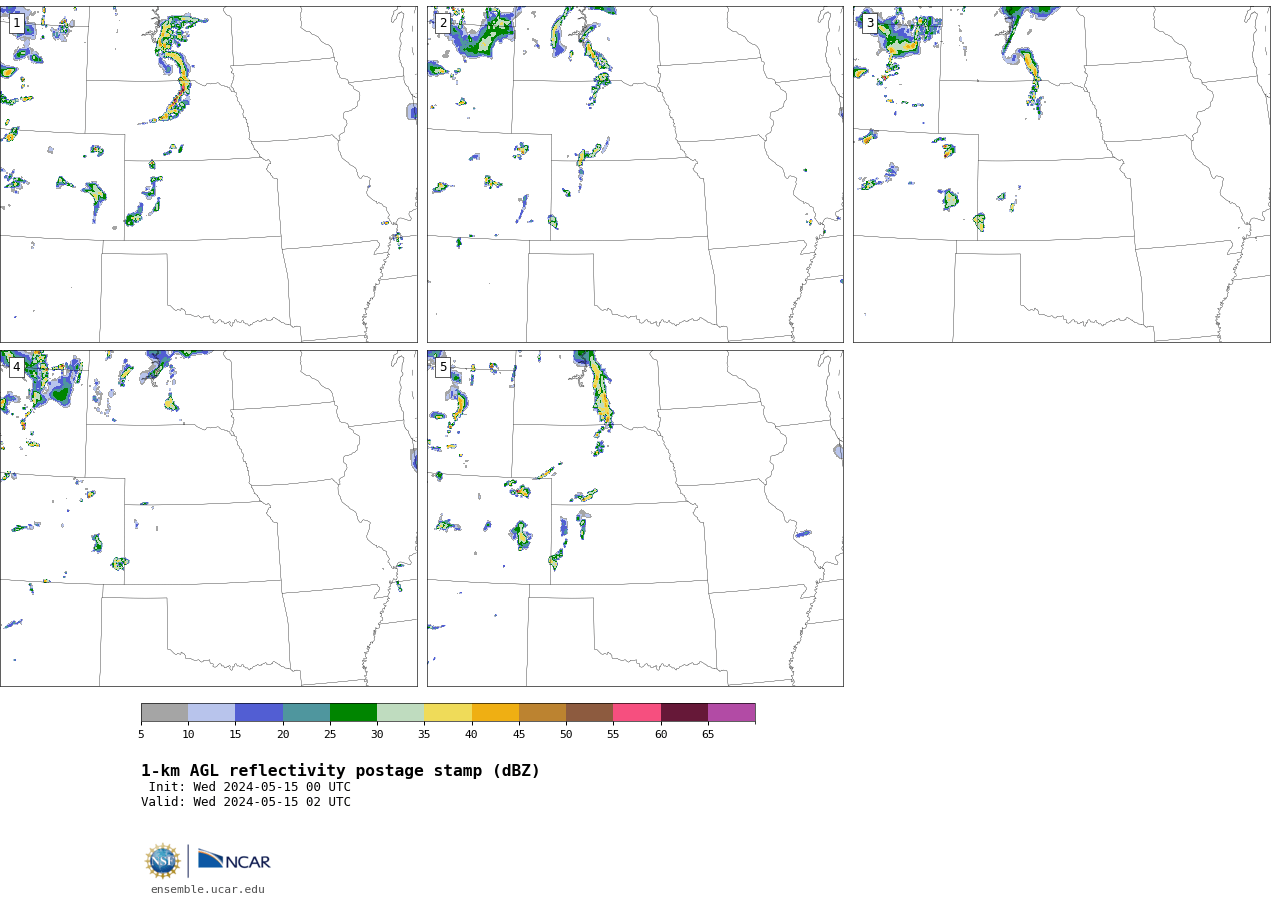Click the pale green 30-35 dBZ swatch
This screenshot has height=901, width=1280.
click(x=401, y=712)
